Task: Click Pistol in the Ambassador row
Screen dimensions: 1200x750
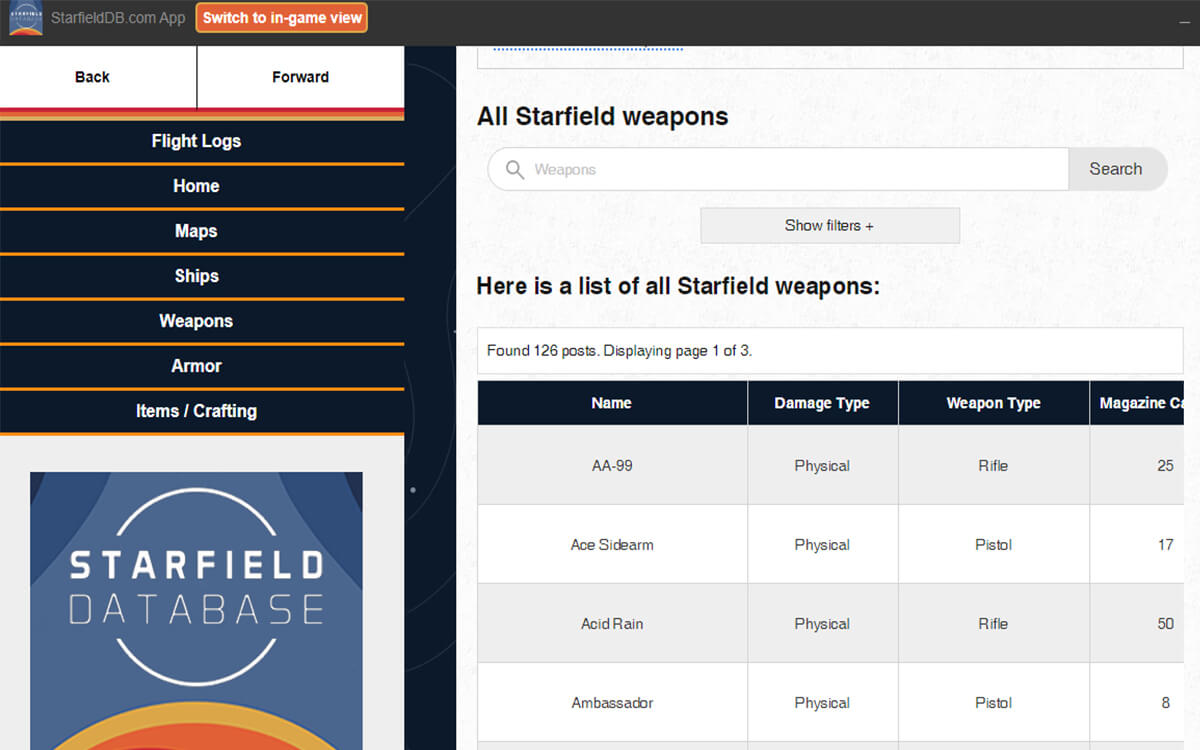Action: coord(993,703)
